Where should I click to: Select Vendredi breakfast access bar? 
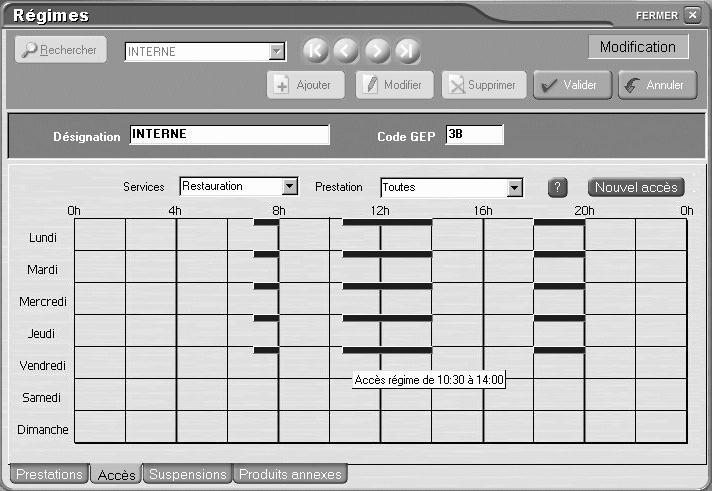pyautogui.click(x=266, y=351)
